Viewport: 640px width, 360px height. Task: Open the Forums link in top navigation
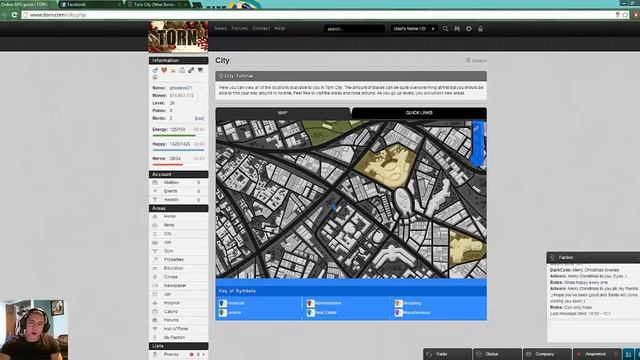point(240,29)
